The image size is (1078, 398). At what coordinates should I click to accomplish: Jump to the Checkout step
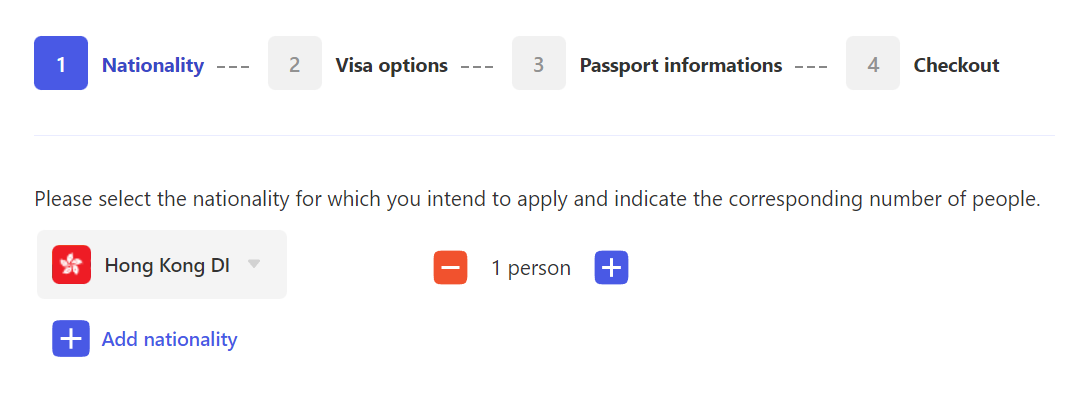(956, 65)
